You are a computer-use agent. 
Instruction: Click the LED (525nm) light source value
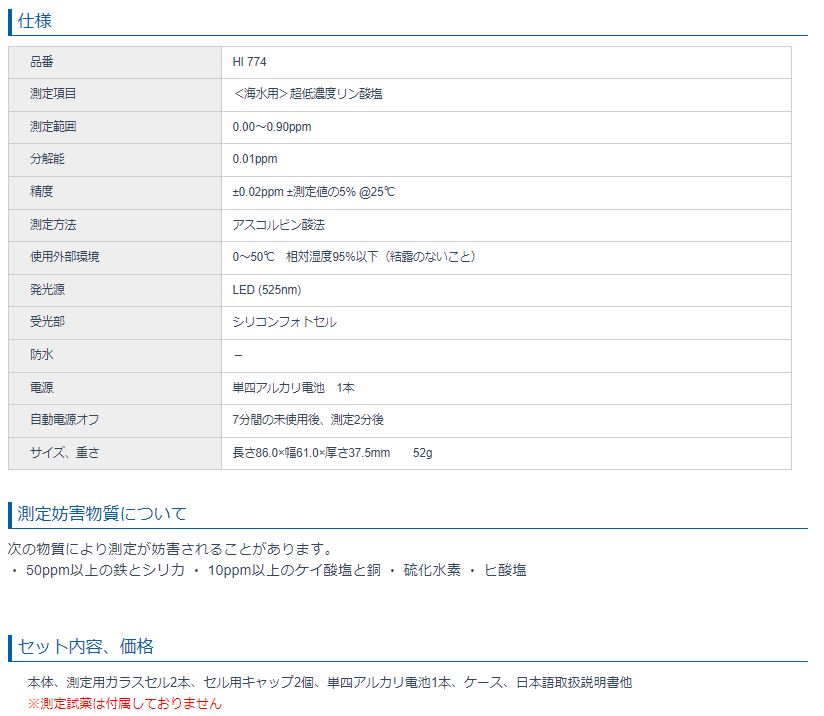(x=266, y=290)
